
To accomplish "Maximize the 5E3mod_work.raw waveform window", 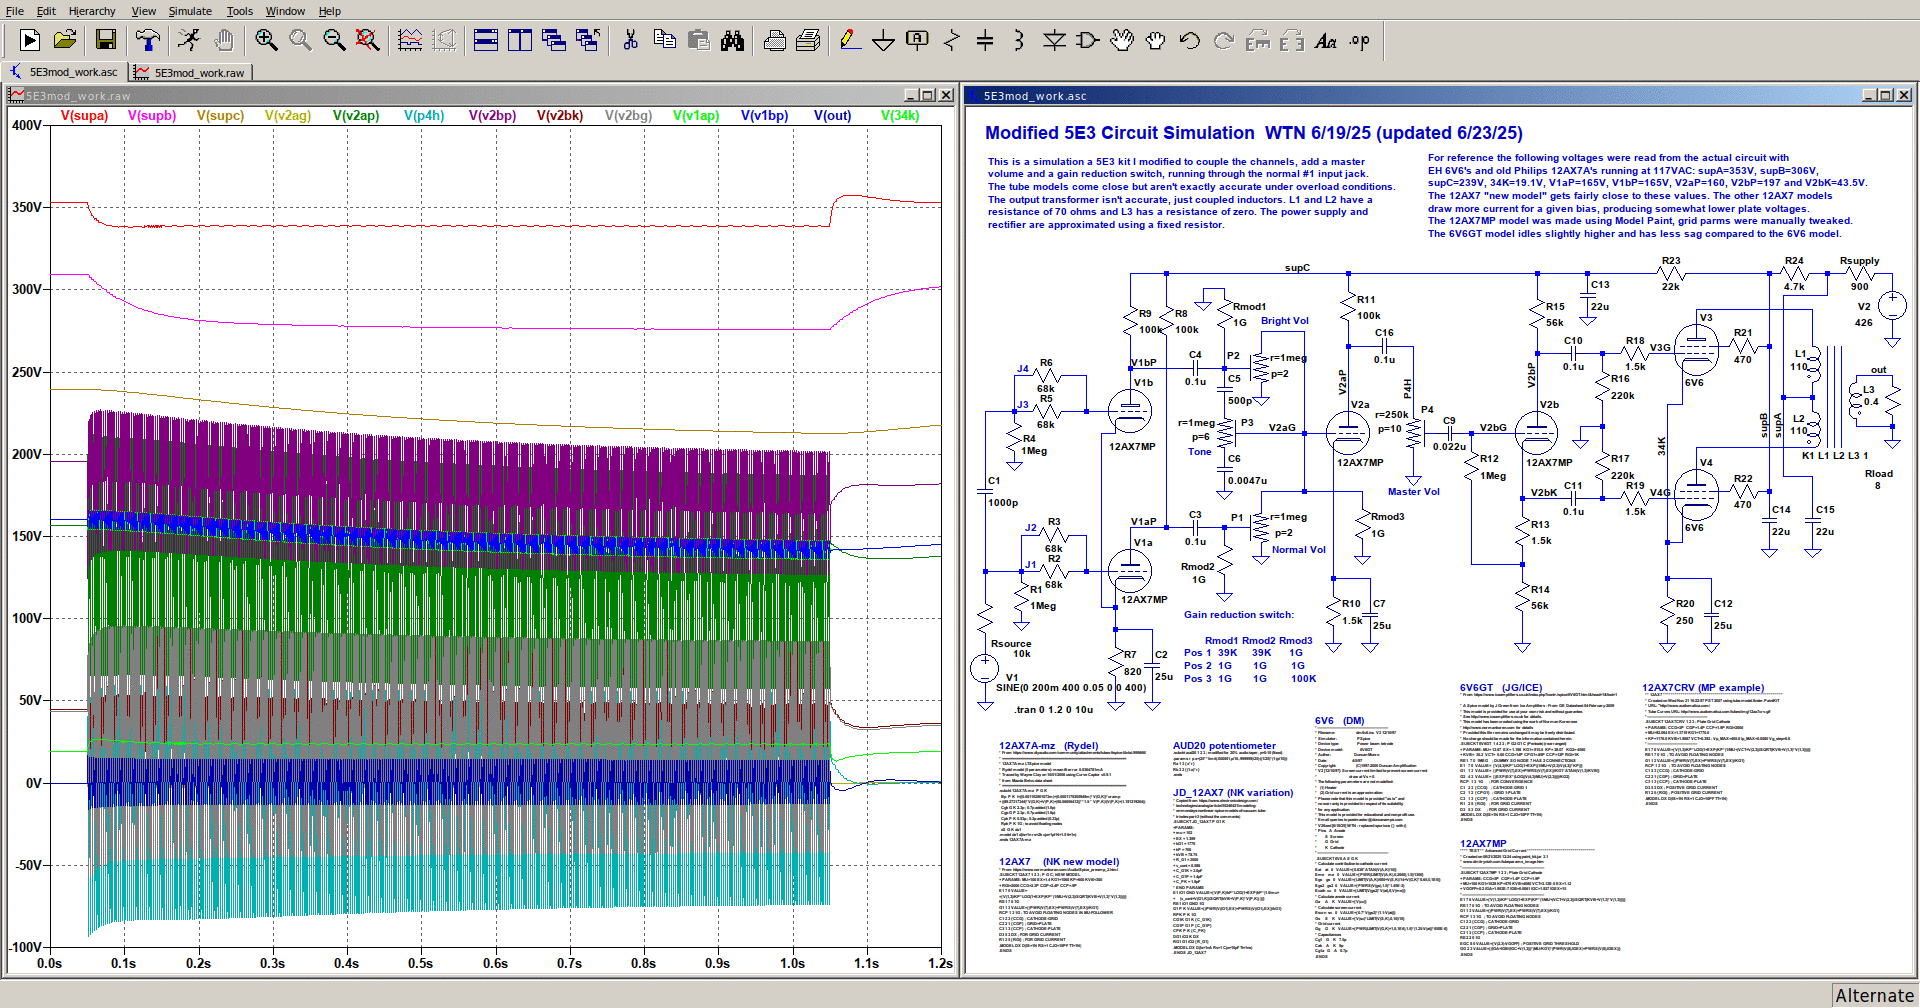I will (x=927, y=95).
